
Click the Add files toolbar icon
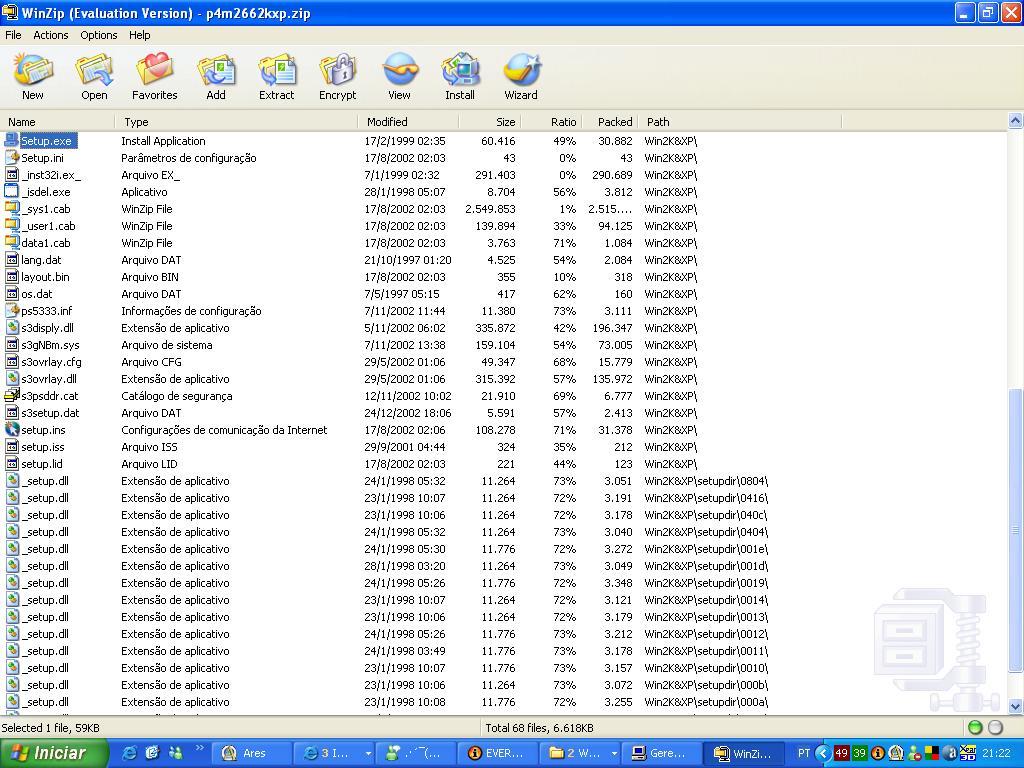216,77
